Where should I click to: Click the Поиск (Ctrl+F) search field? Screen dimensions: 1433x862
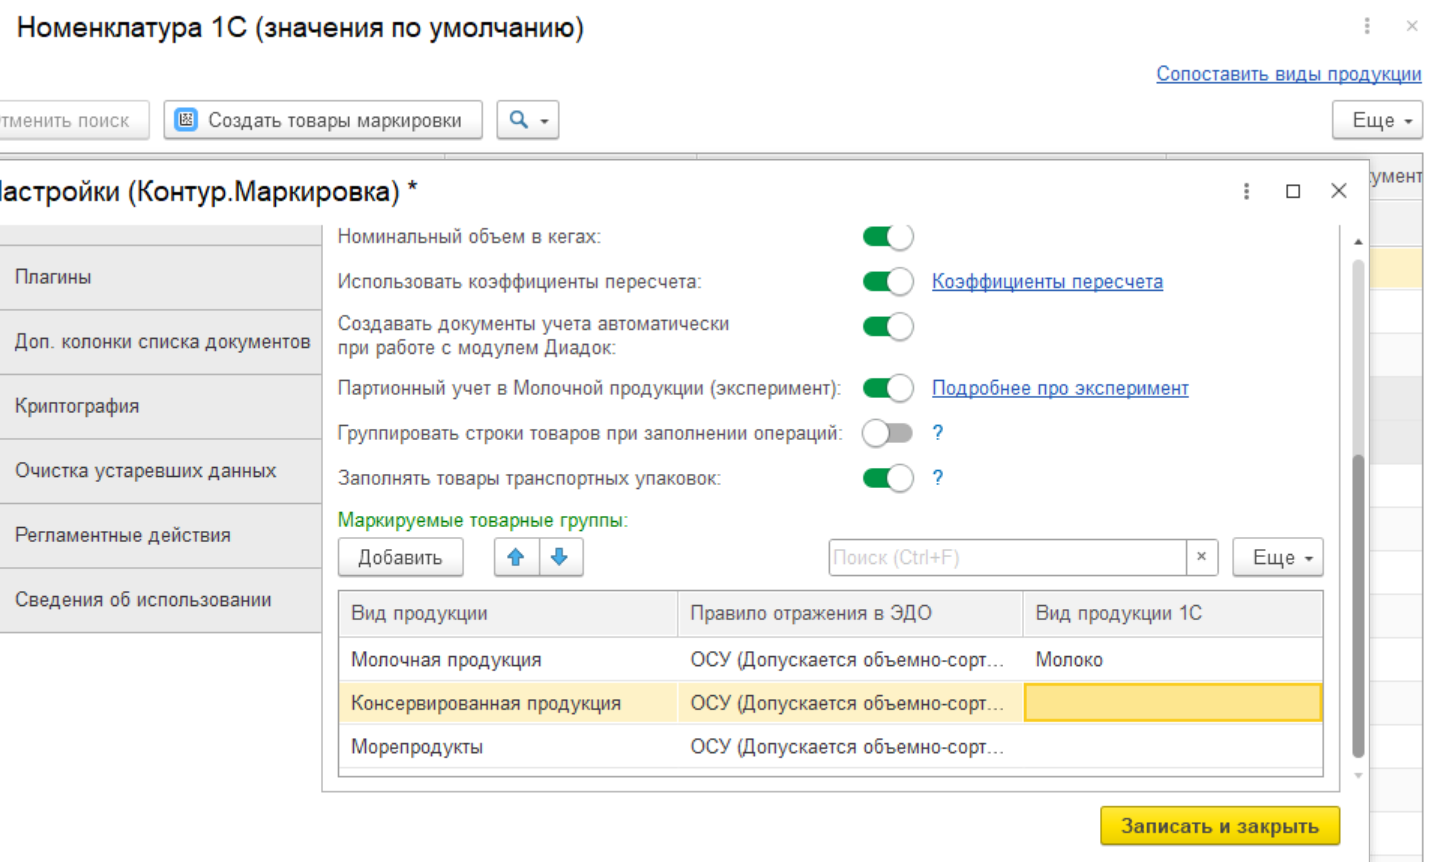point(1006,557)
